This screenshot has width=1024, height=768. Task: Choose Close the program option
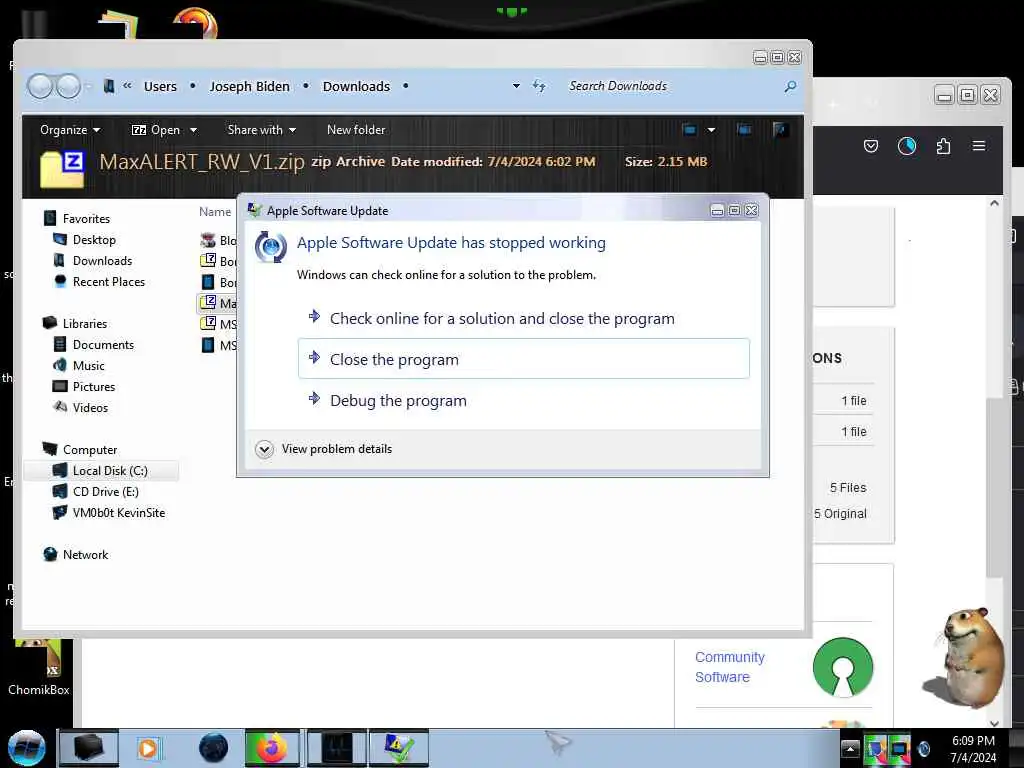coord(524,359)
